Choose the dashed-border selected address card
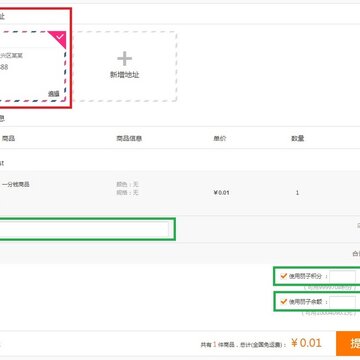This screenshot has height=360, width=360. click(x=32, y=66)
